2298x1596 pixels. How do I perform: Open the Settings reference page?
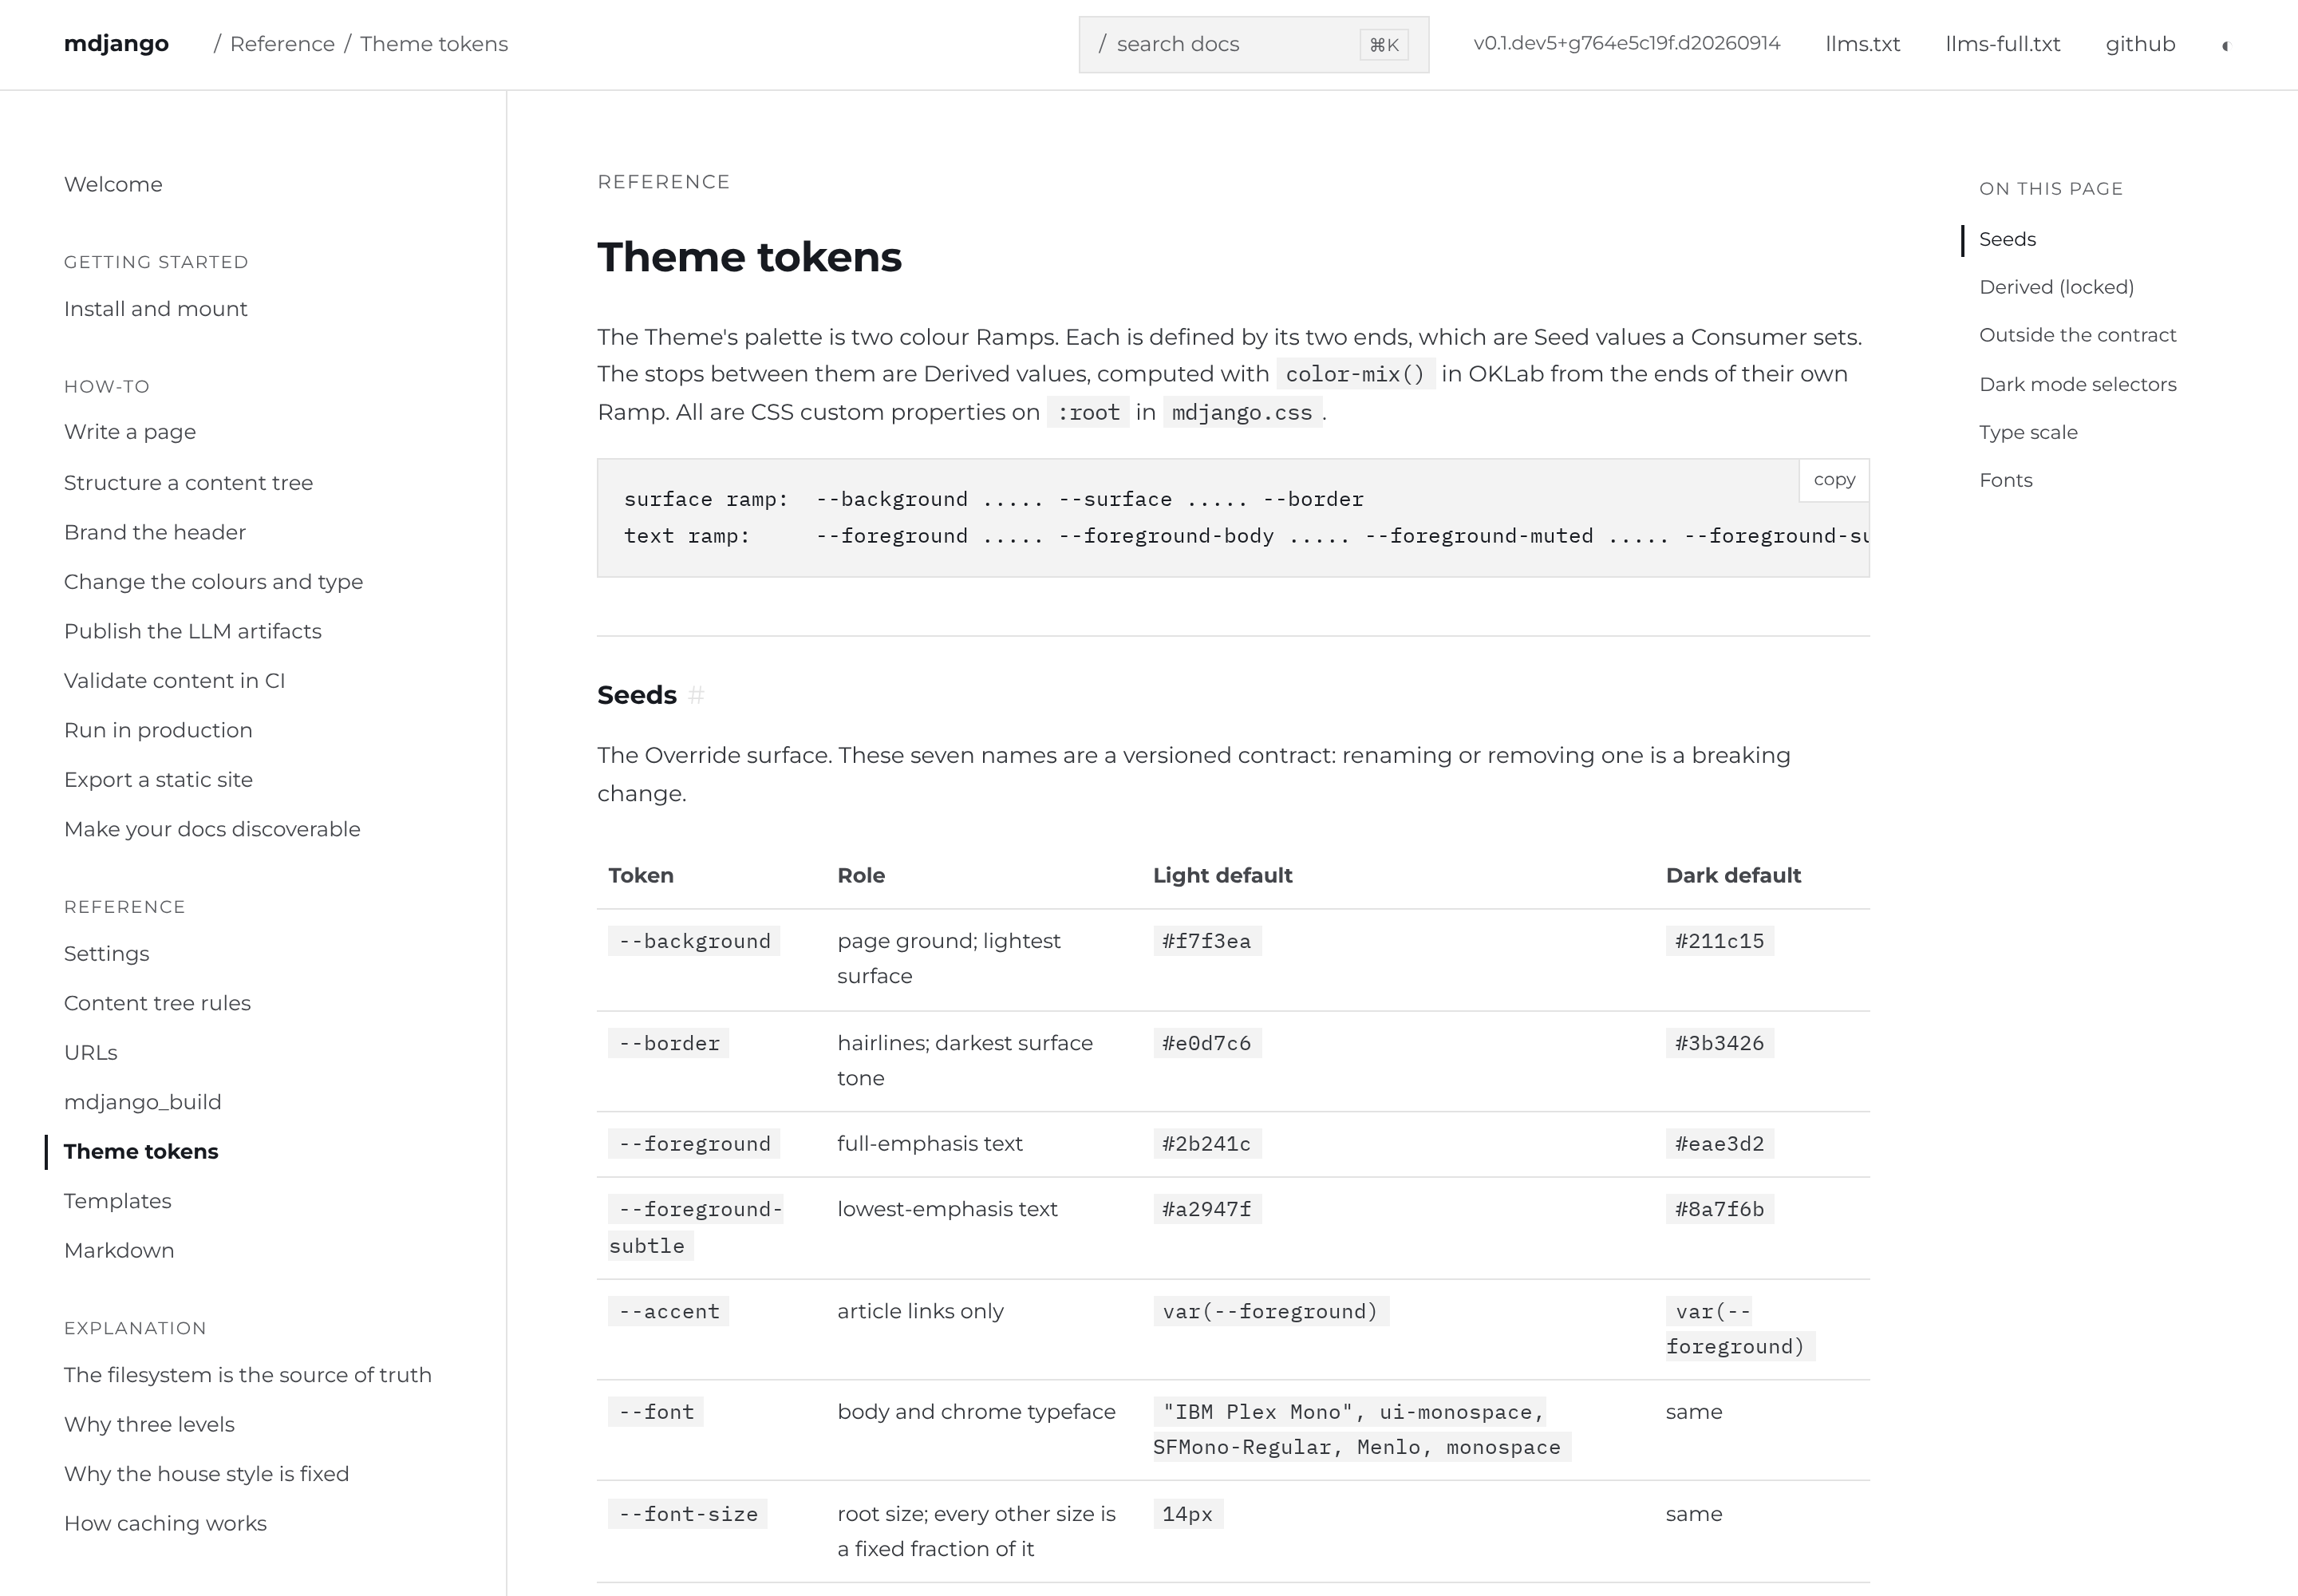107,954
